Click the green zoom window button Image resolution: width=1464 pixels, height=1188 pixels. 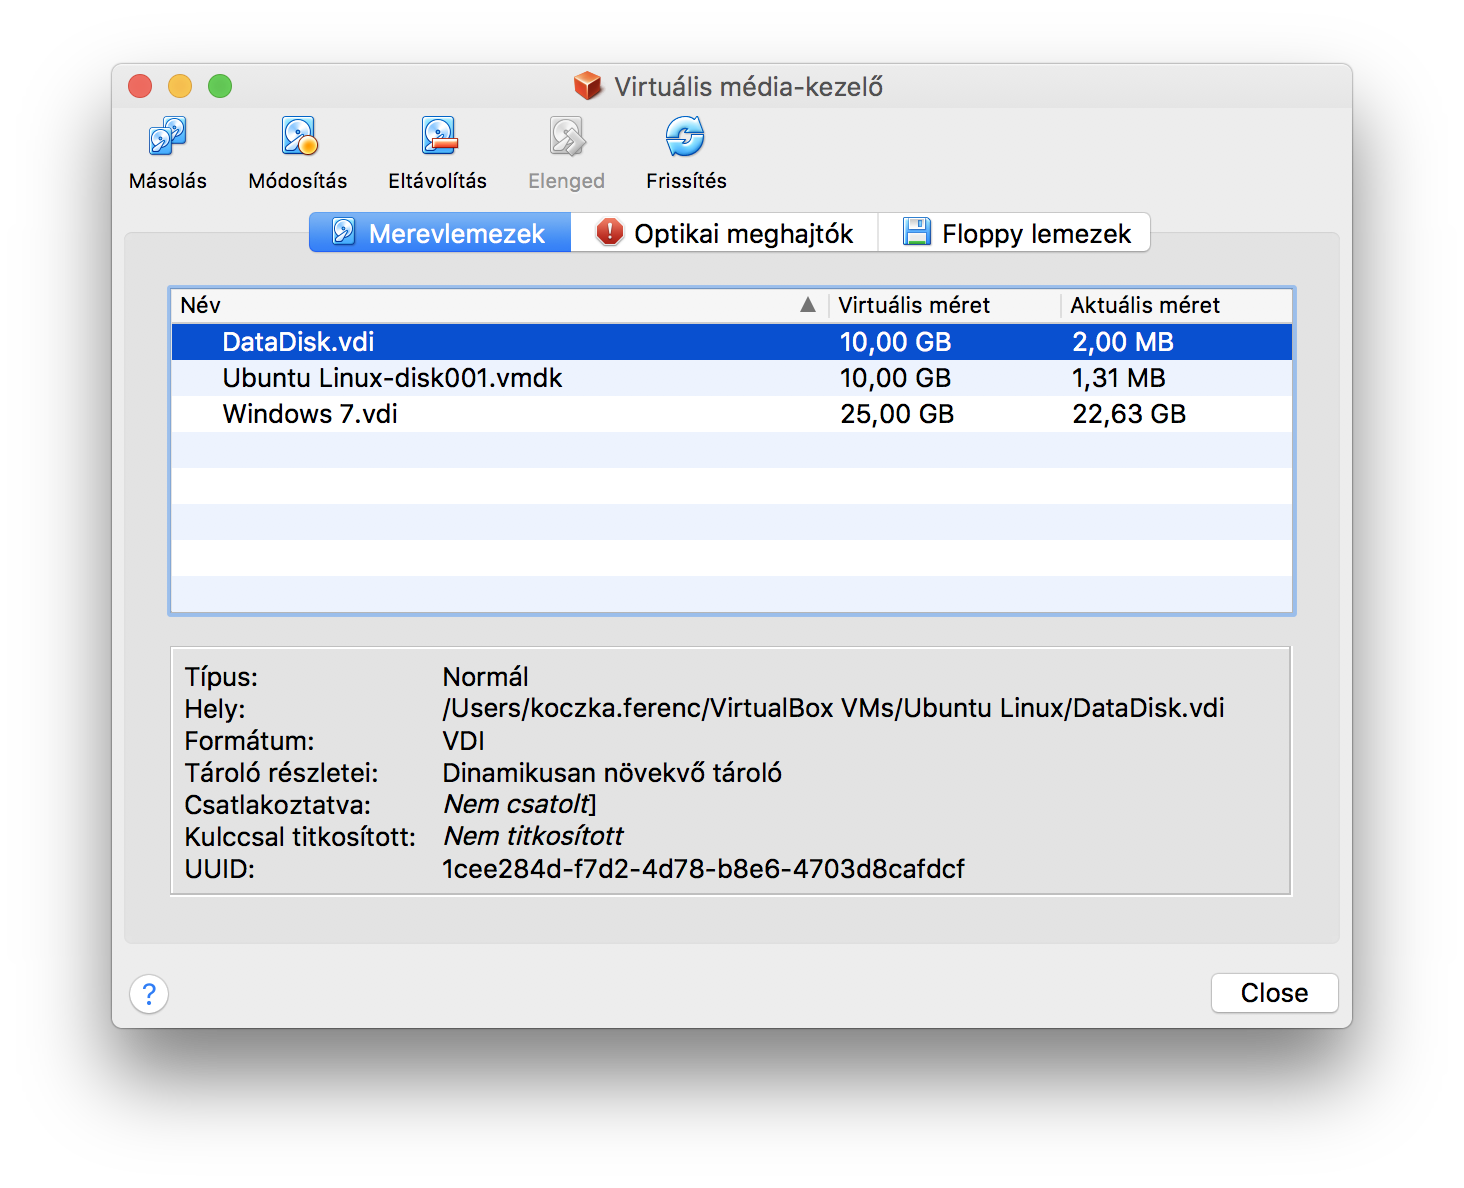pyautogui.click(x=220, y=86)
